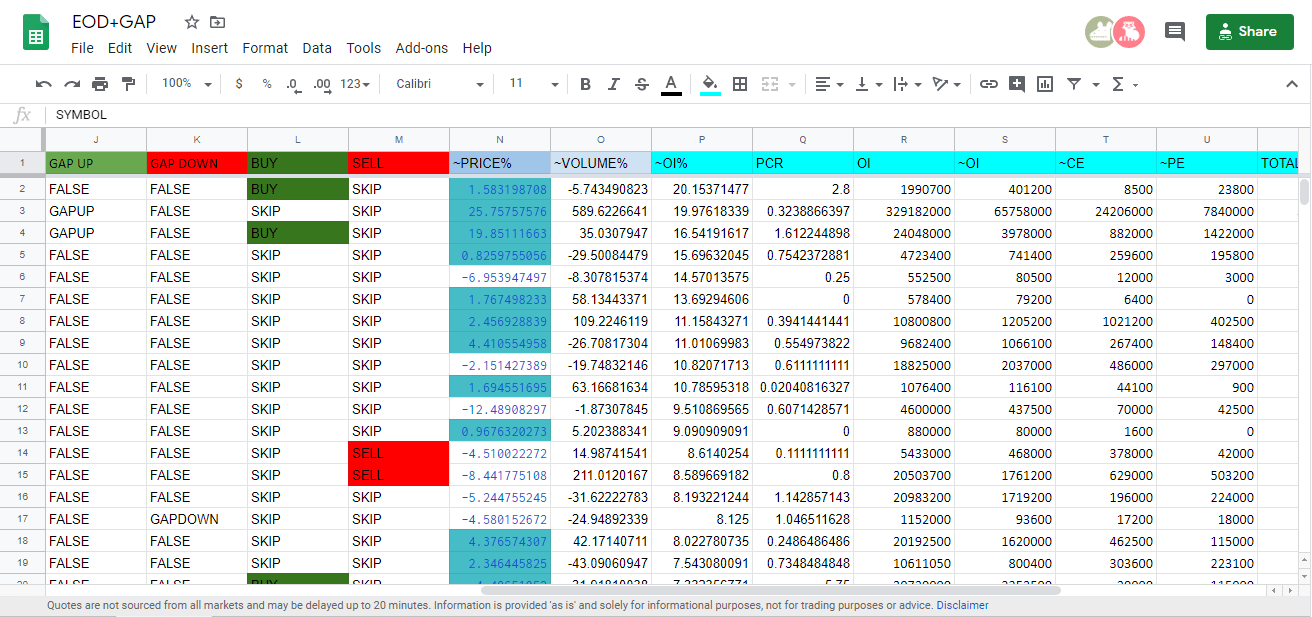Change the Calibri font
The image size is (1312, 617).
point(440,84)
